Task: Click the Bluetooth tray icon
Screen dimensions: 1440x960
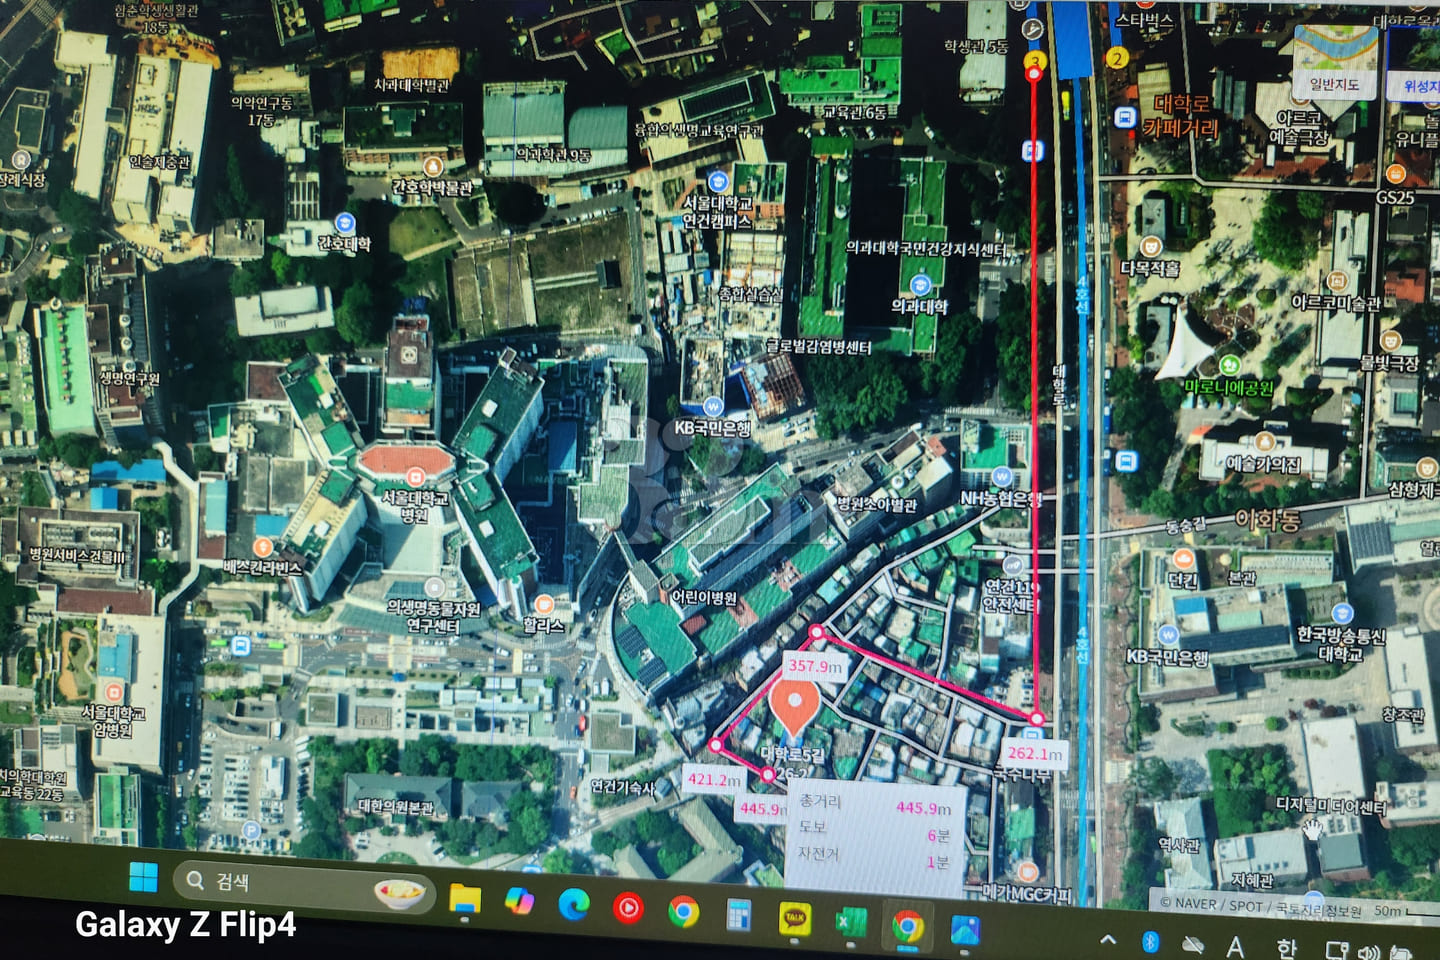Action: point(1151,941)
